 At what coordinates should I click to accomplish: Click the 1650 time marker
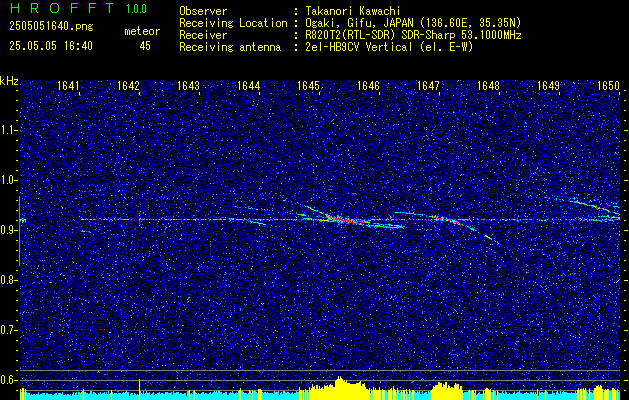pos(609,85)
